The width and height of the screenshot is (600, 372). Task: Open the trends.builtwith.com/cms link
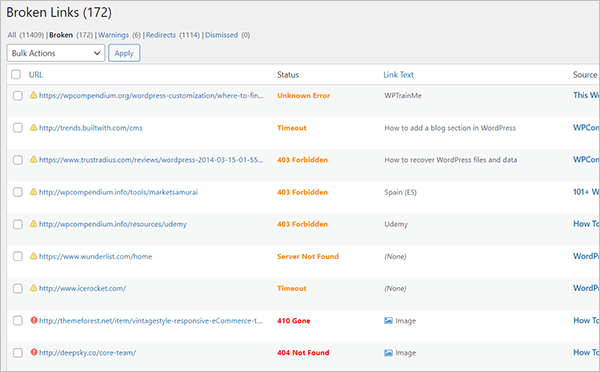tap(91, 128)
